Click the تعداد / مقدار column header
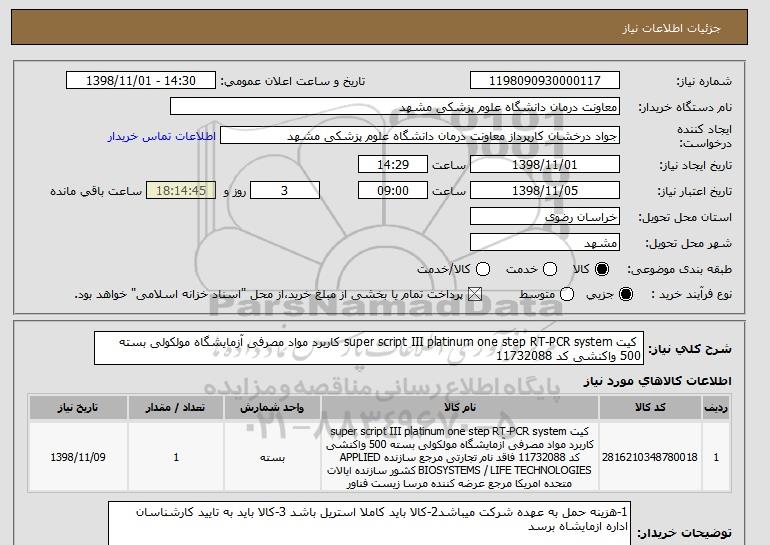 [175, 408]
